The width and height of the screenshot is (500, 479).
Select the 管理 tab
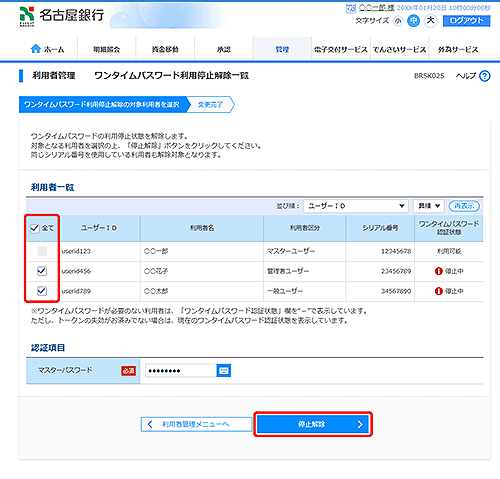(x=282, y=49)
